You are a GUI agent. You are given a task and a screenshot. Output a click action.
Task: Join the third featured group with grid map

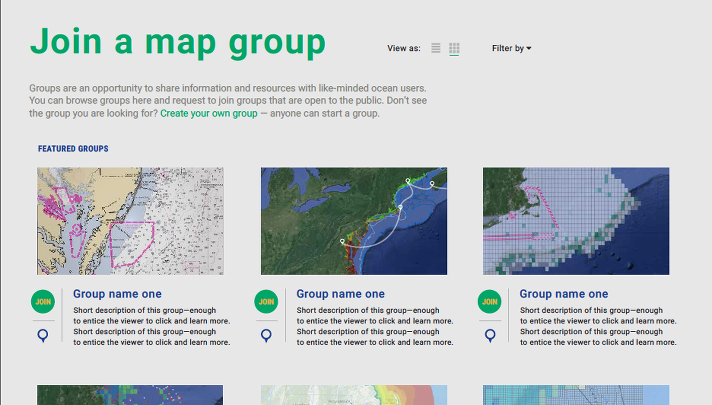click(490, 301)
